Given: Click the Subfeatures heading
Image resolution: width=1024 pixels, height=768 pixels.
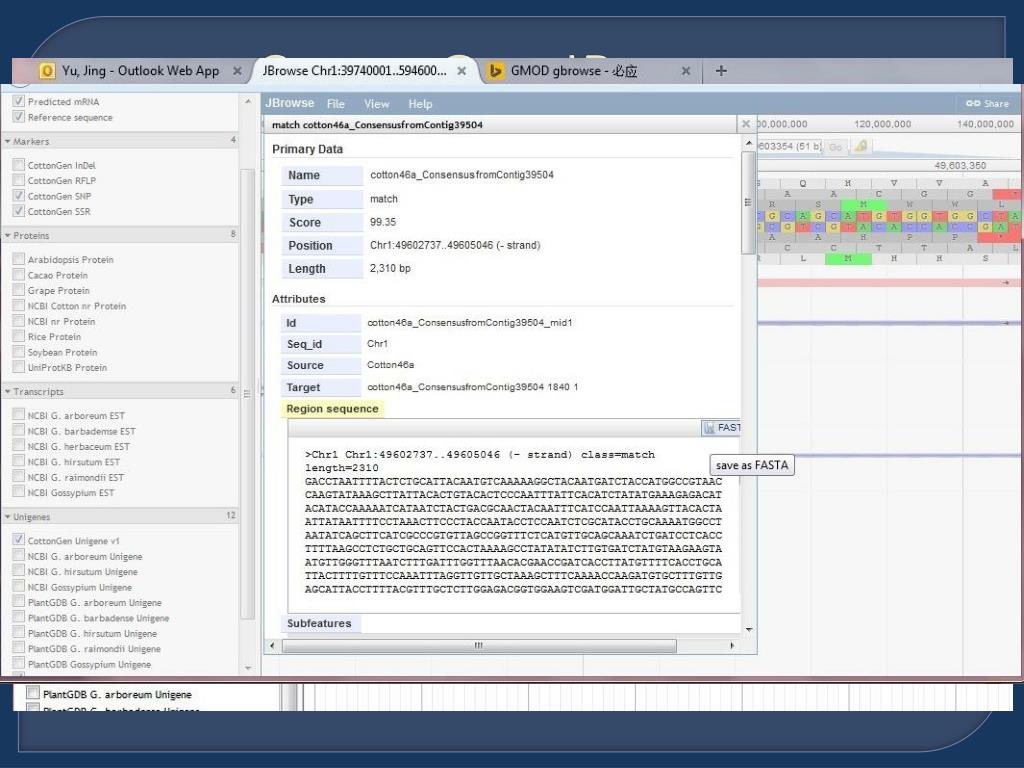Looking at the screenshot, I should pos(319,624).
